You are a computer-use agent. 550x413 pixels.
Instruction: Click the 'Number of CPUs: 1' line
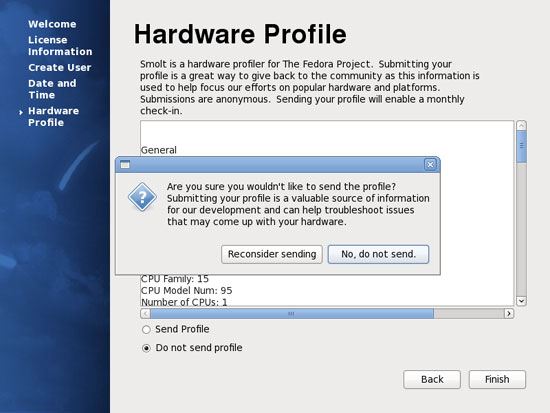point(184,302)
